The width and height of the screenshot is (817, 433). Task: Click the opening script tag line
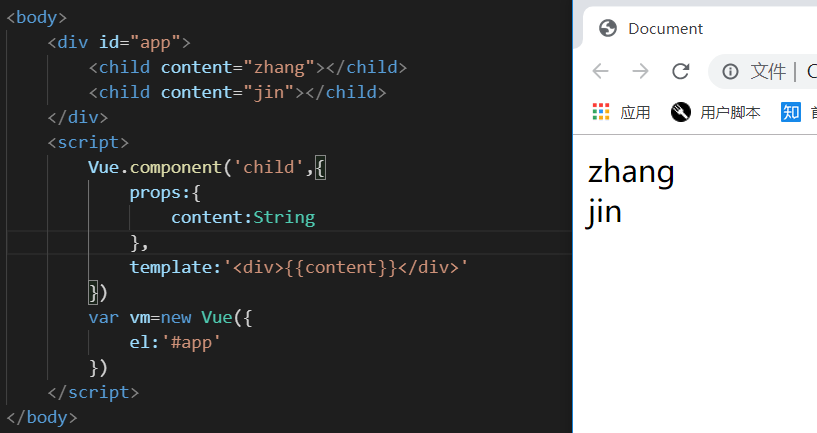88,142
